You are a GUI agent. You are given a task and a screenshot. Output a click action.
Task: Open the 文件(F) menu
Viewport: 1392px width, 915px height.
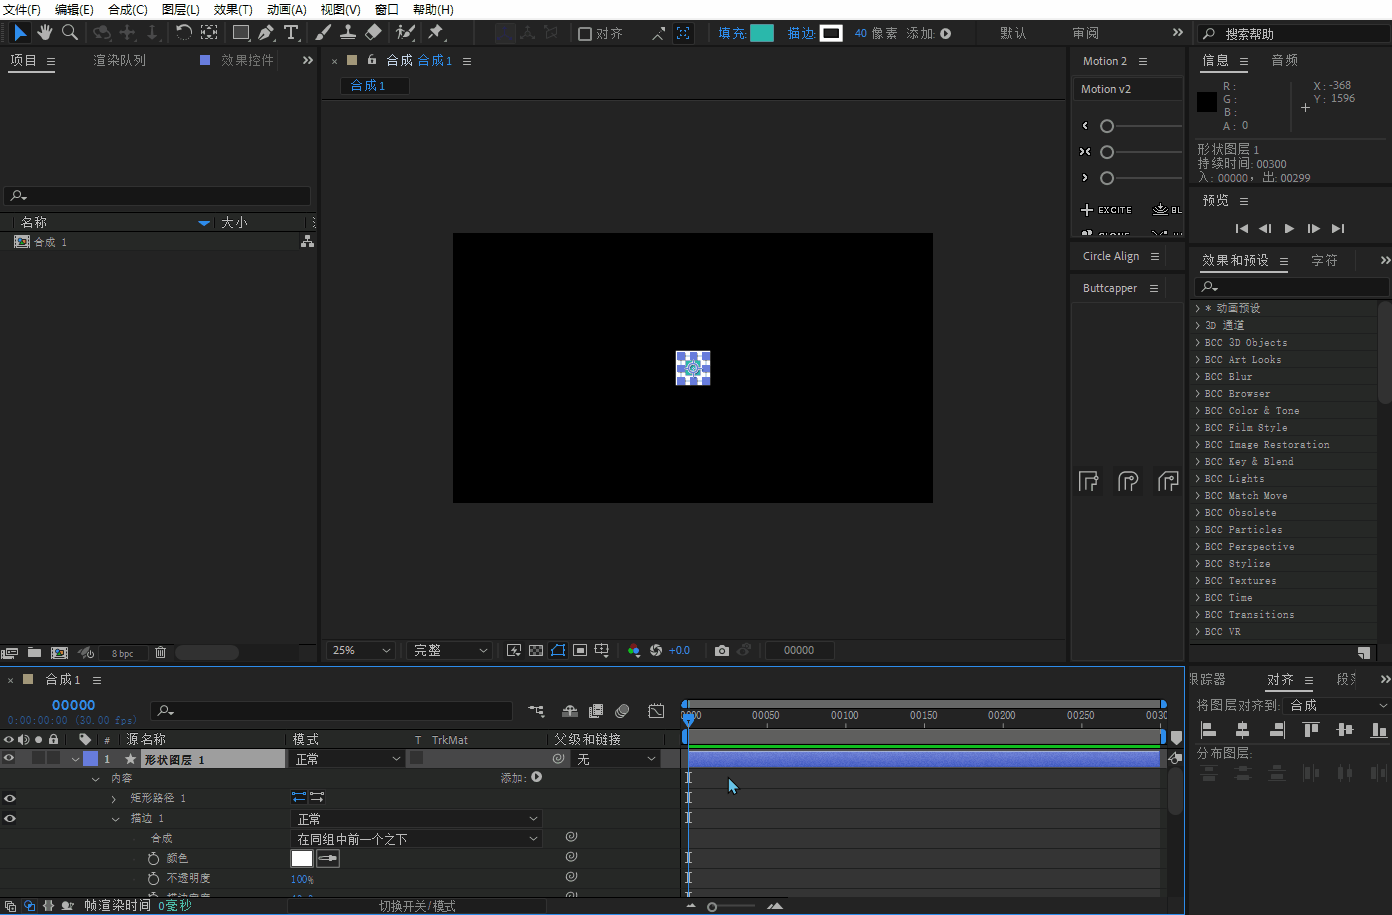click(22, 9)
